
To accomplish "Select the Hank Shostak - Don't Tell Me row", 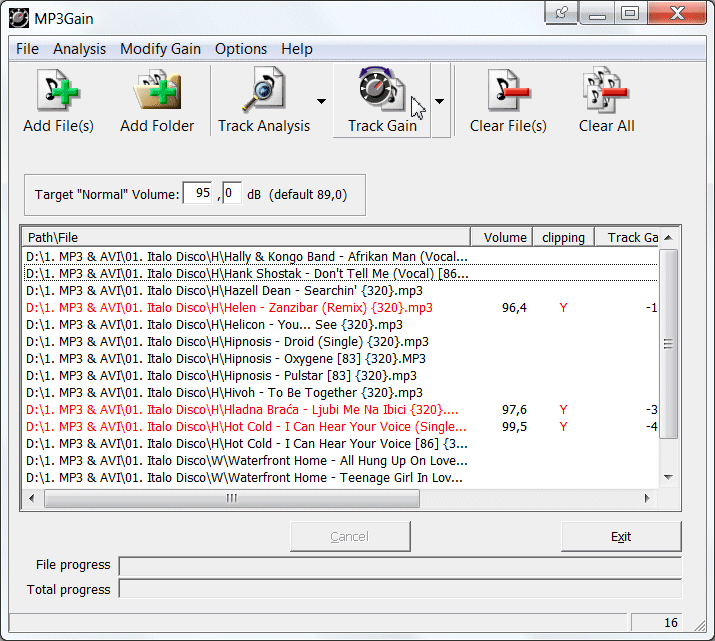I will (341, 274).
